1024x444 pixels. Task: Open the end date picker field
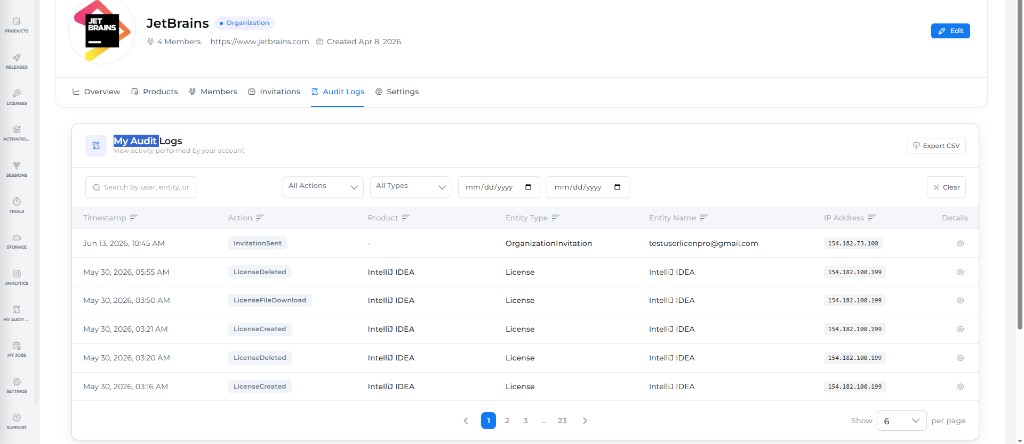pyautogui.click(x=588, y=187)
